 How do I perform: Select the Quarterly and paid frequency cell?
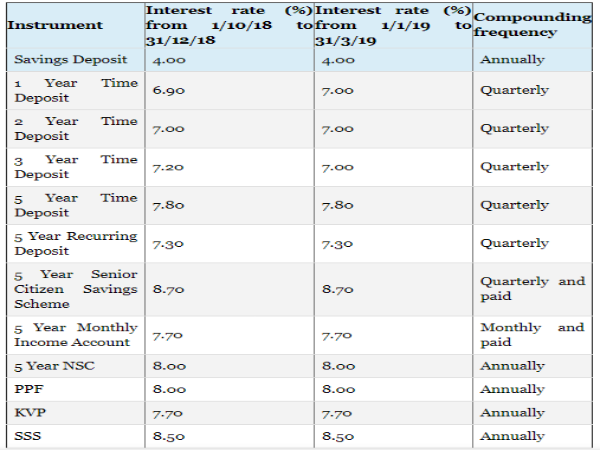pyautogui.click(x=532, y=289)
